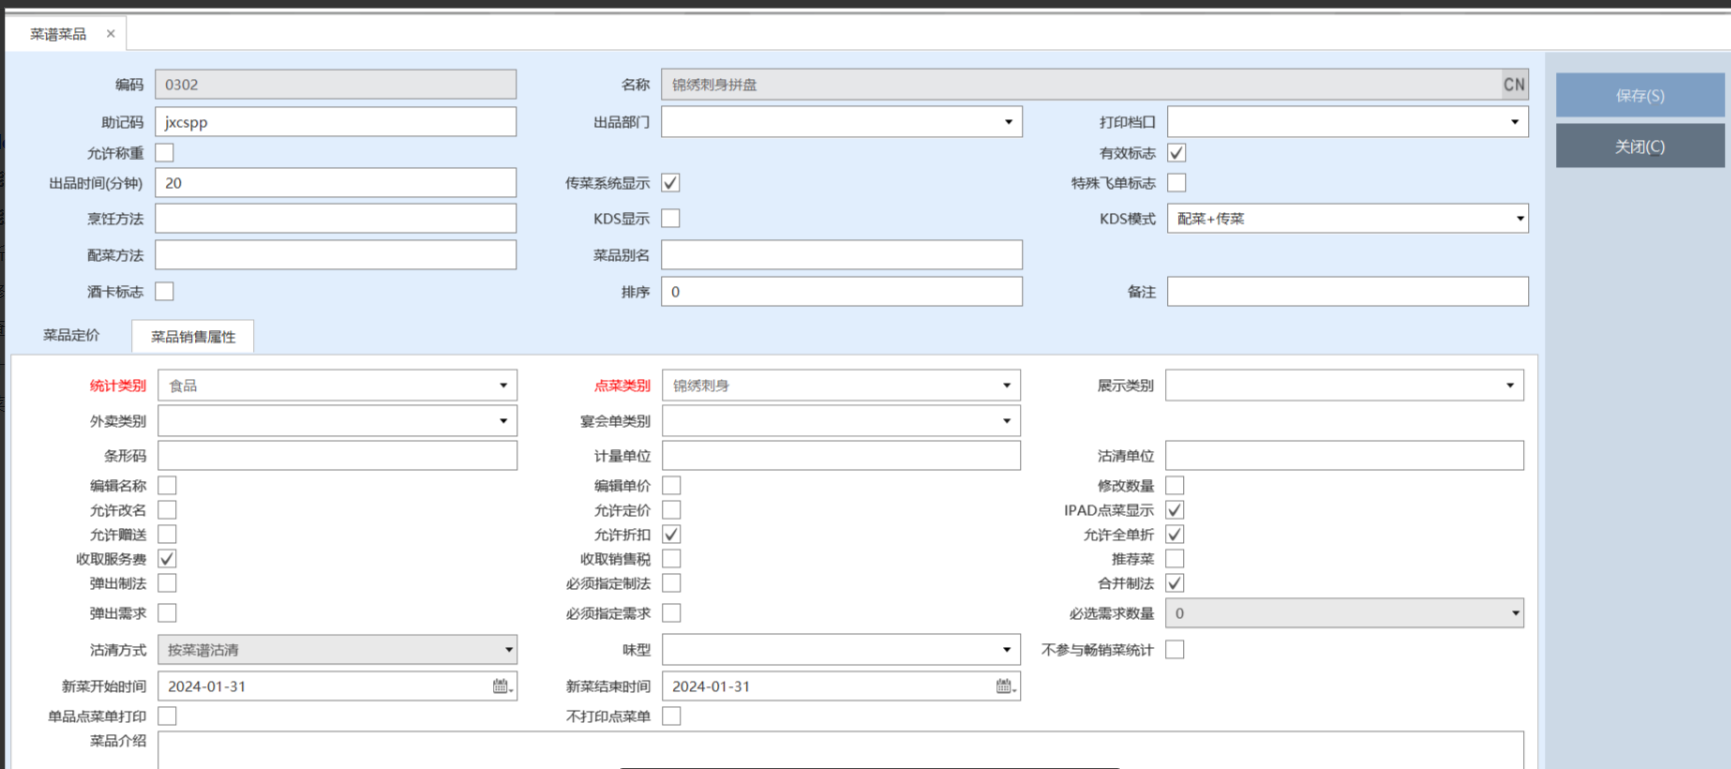Select the 菜品销售属性 tab
This screenshot has height=769, width=1731.
click(193, 337)
